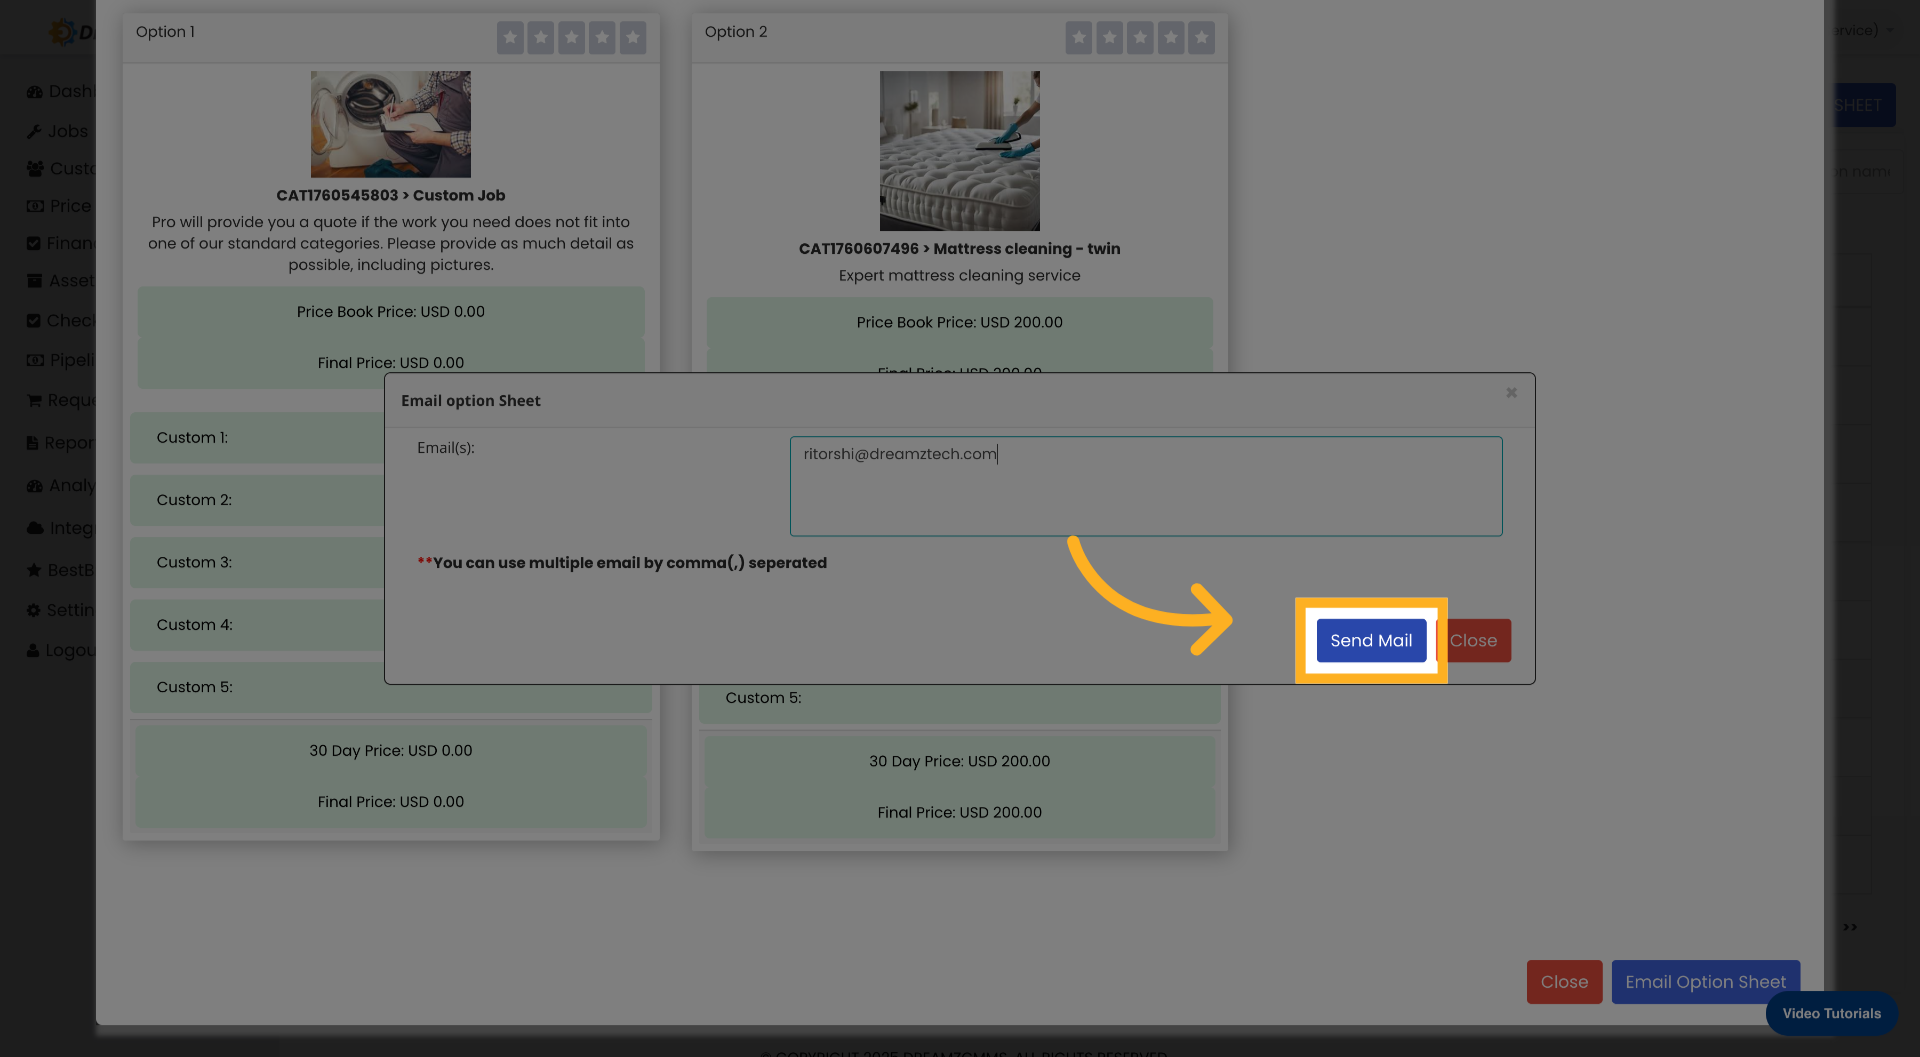Click the Email Option Sheet button
This screenshot has width=1920, height=1057.
pyautogui.click(x=1705, y=981)
